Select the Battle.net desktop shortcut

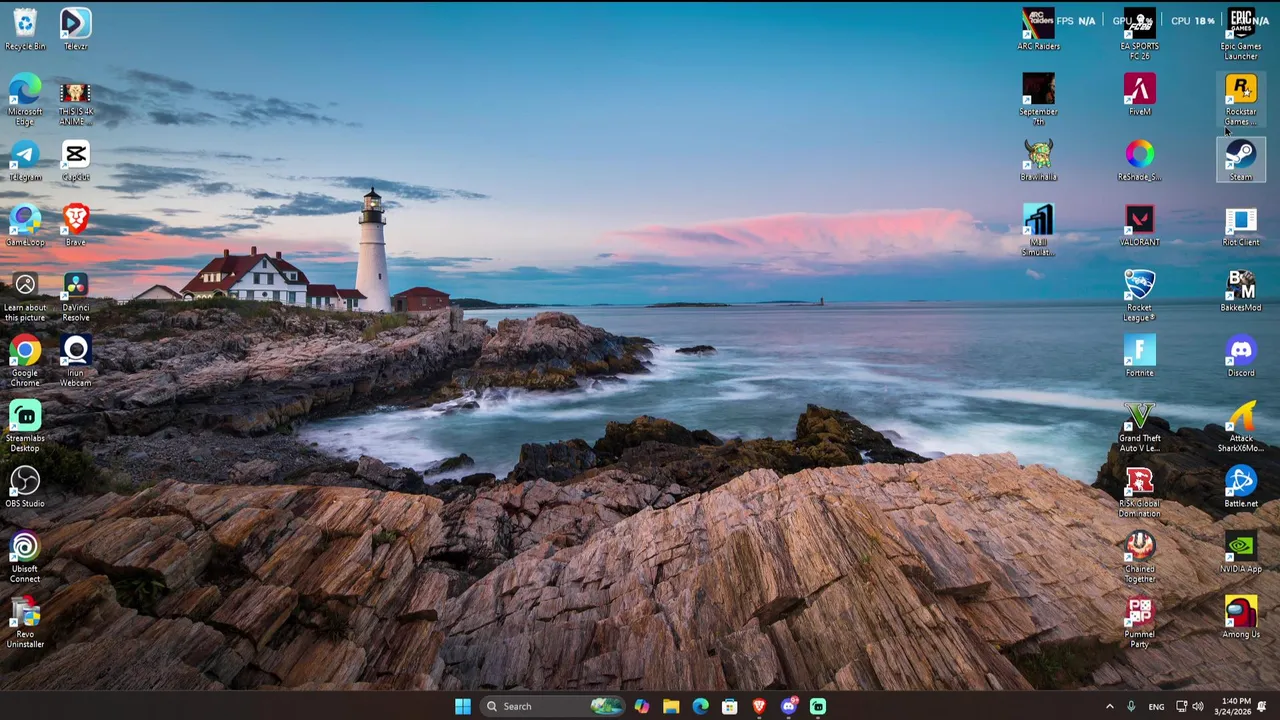point(1241,488)
